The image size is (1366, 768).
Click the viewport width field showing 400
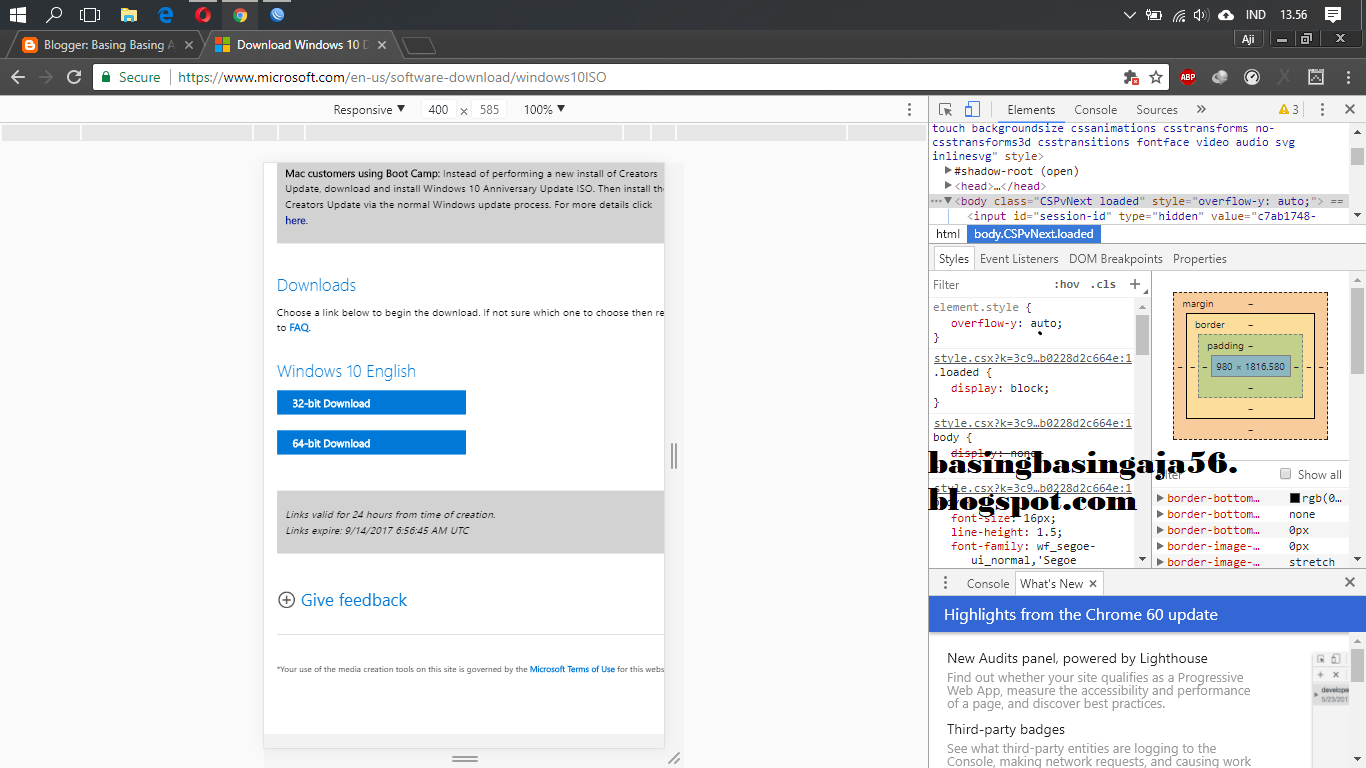(x=438, y=110)
